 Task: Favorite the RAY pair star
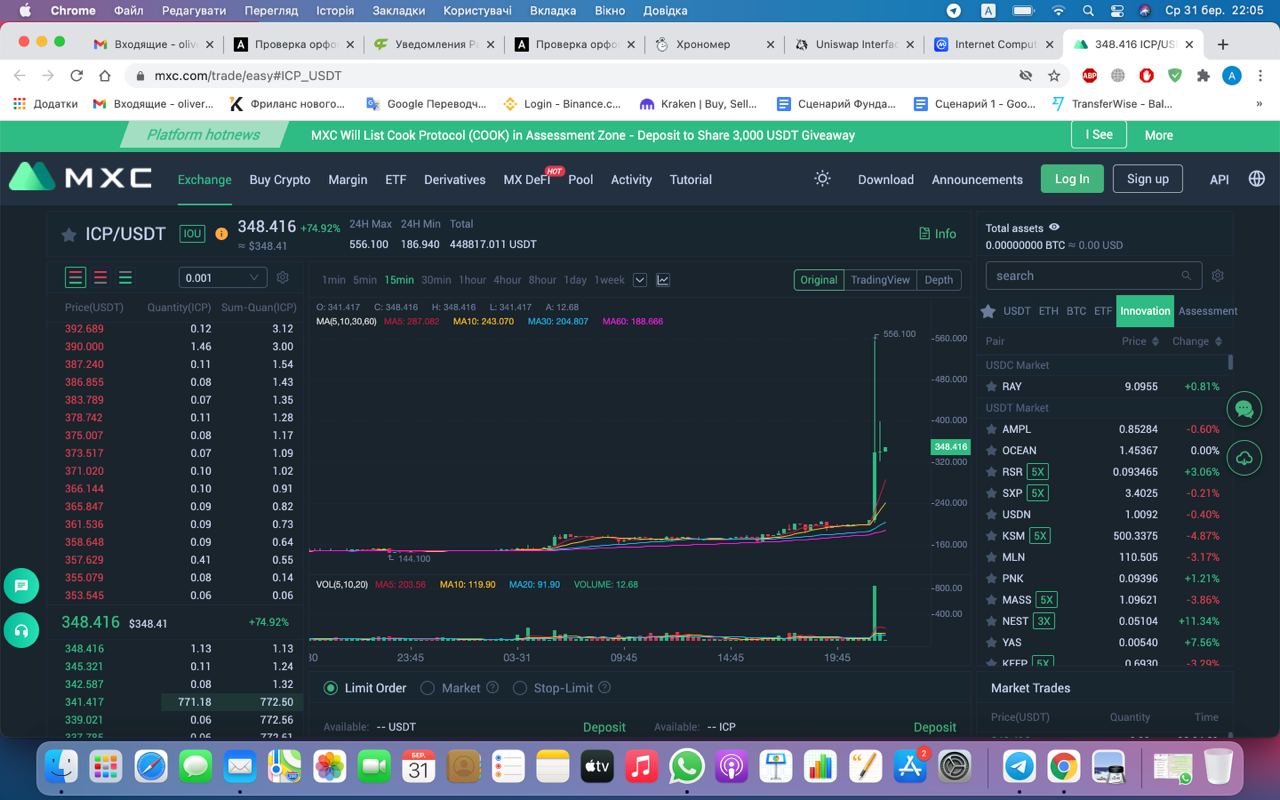991,386
